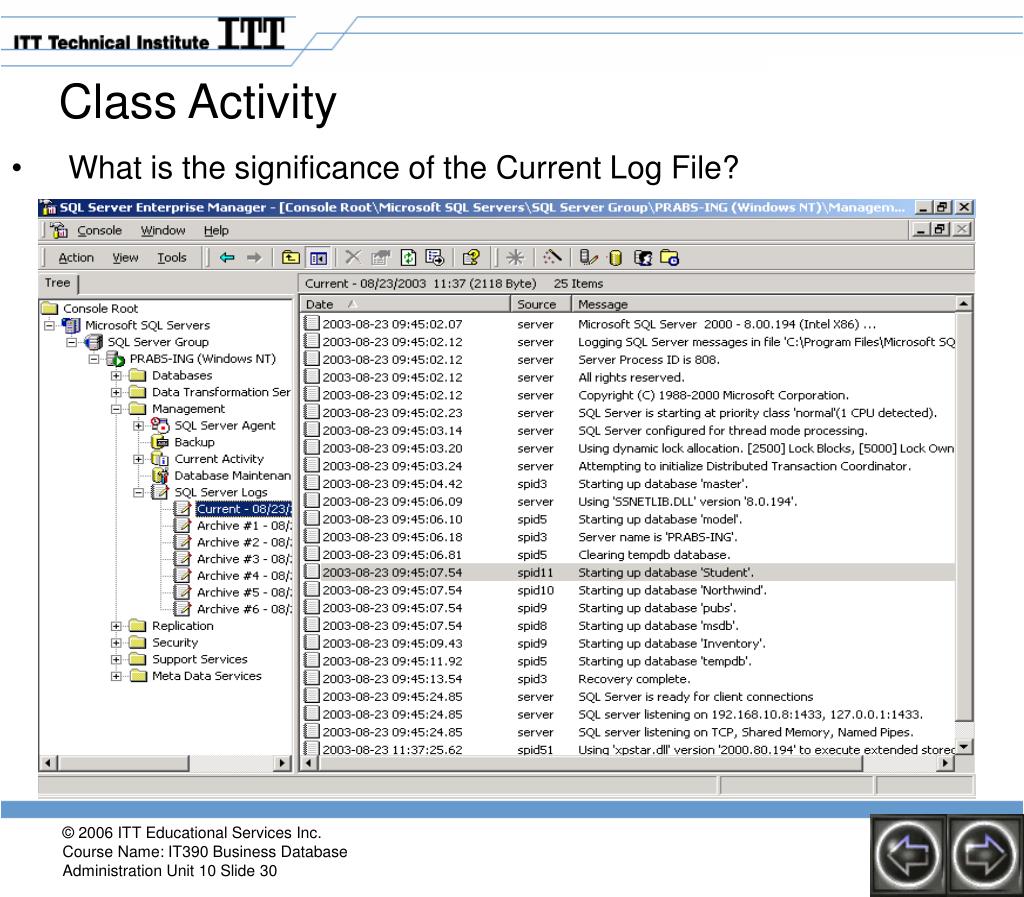Viewport: 1024px width, 897px height.
Task: Expand the Support Services folder
Action: pos(116,659)
